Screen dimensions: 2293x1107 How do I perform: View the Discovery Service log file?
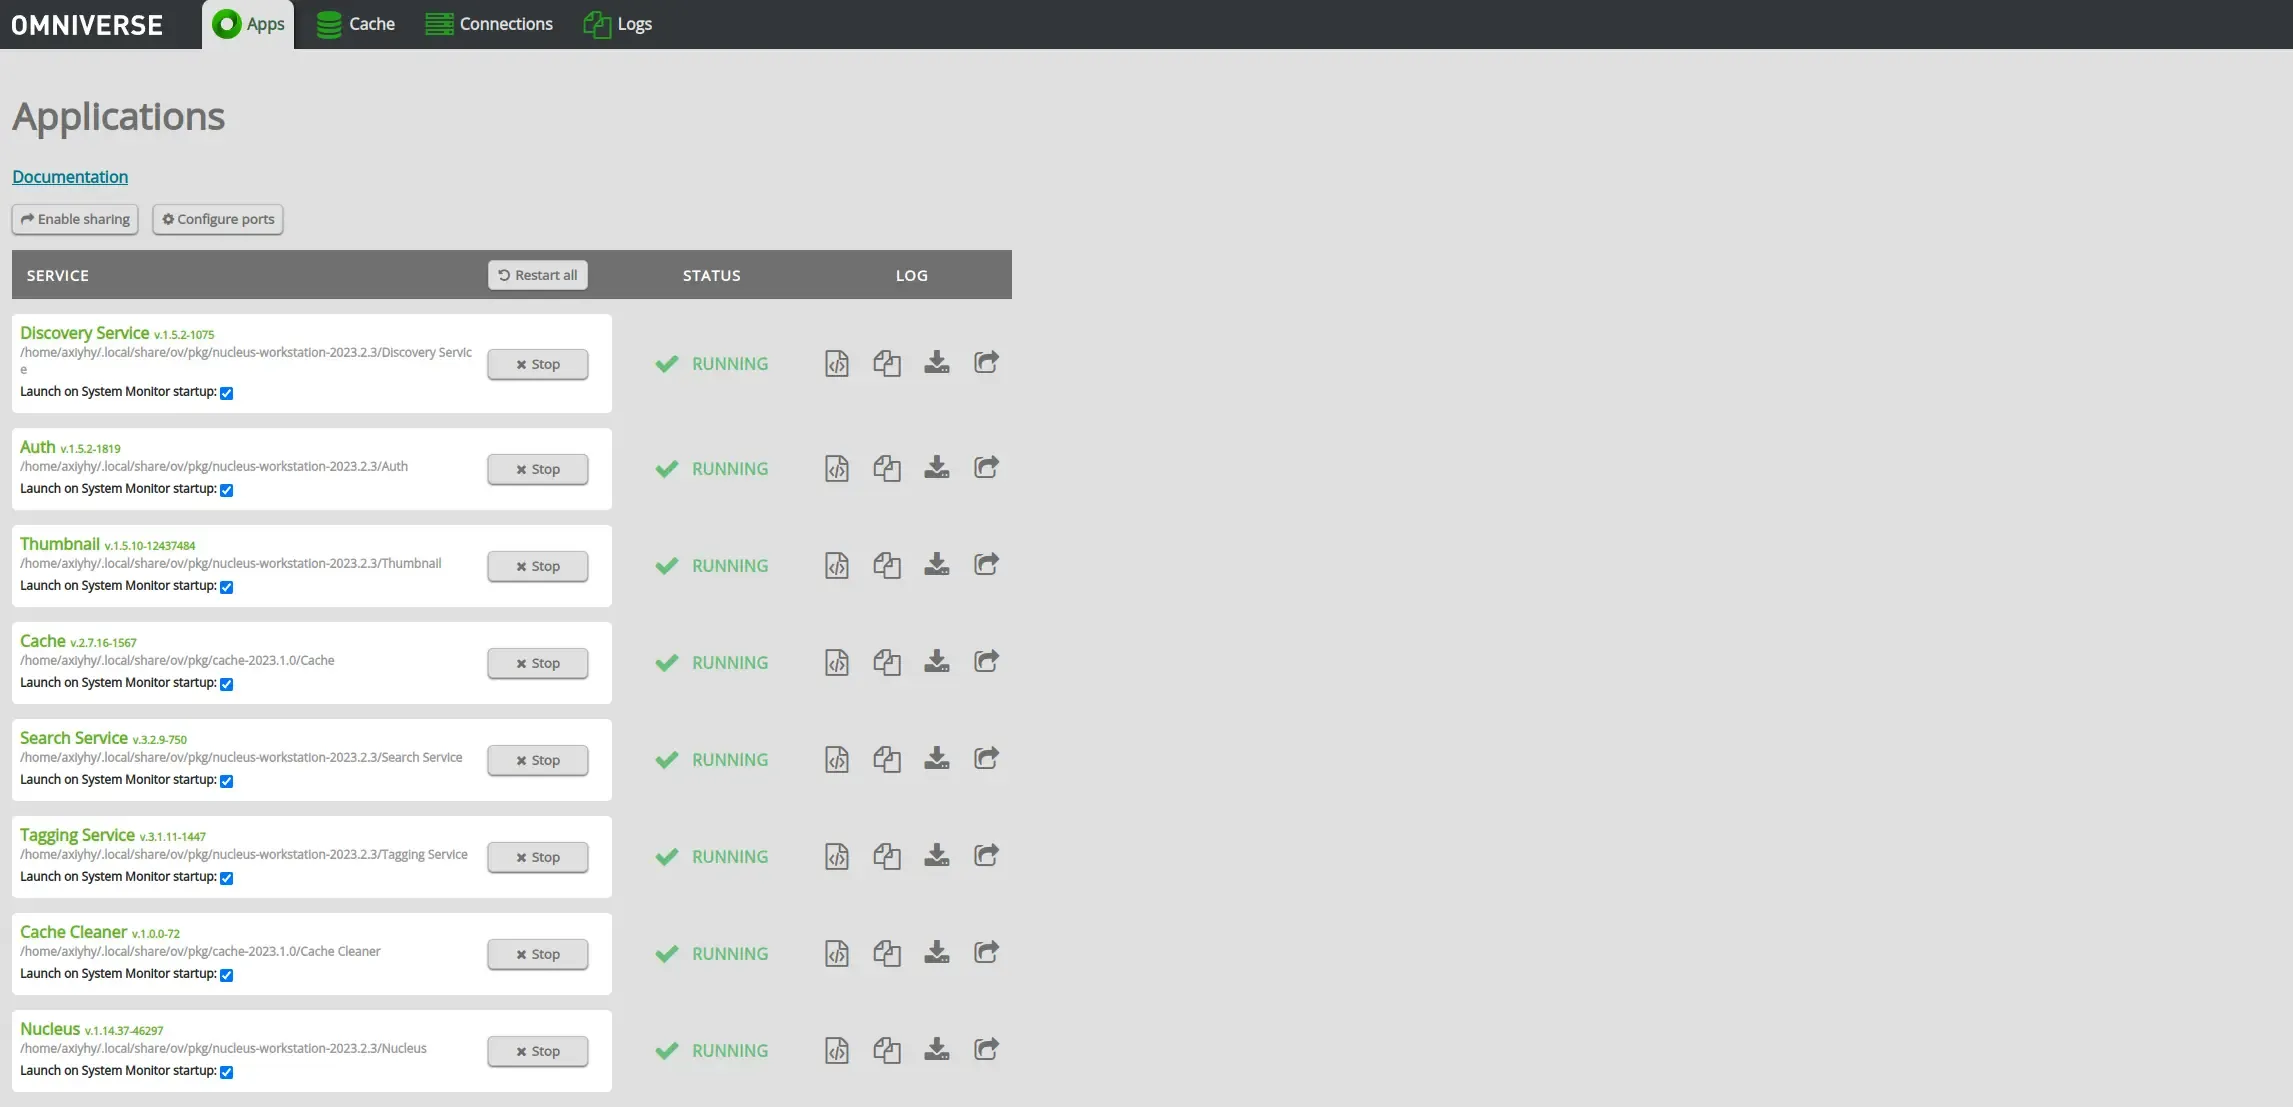837,363
